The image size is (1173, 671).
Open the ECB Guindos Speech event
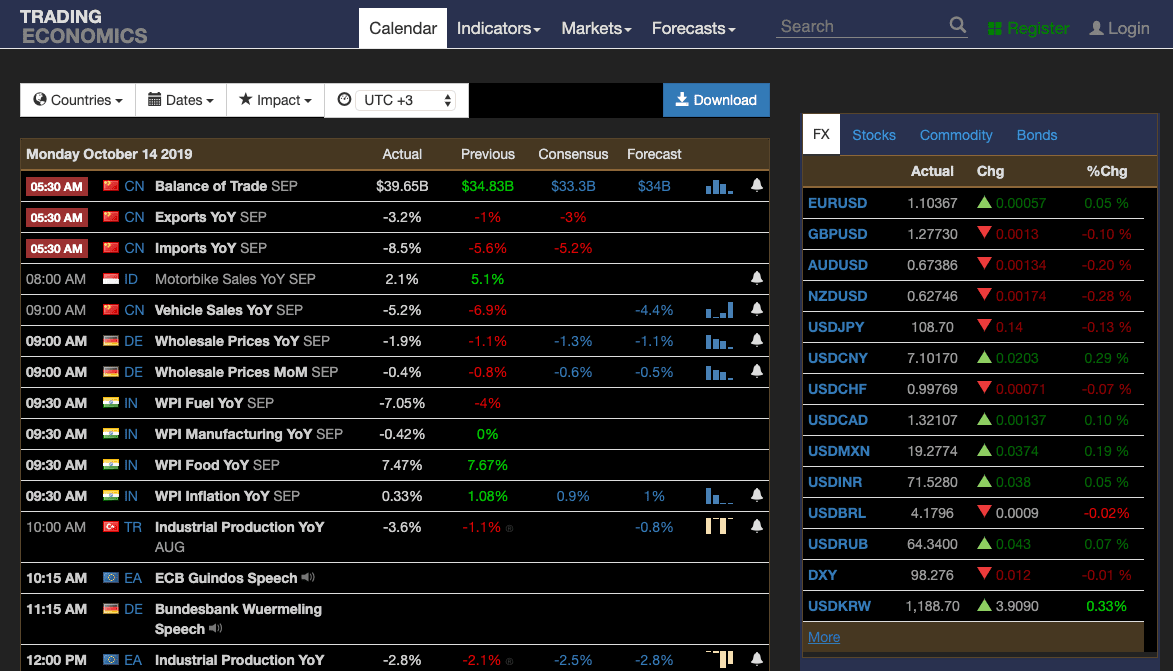tap(226, 578)
